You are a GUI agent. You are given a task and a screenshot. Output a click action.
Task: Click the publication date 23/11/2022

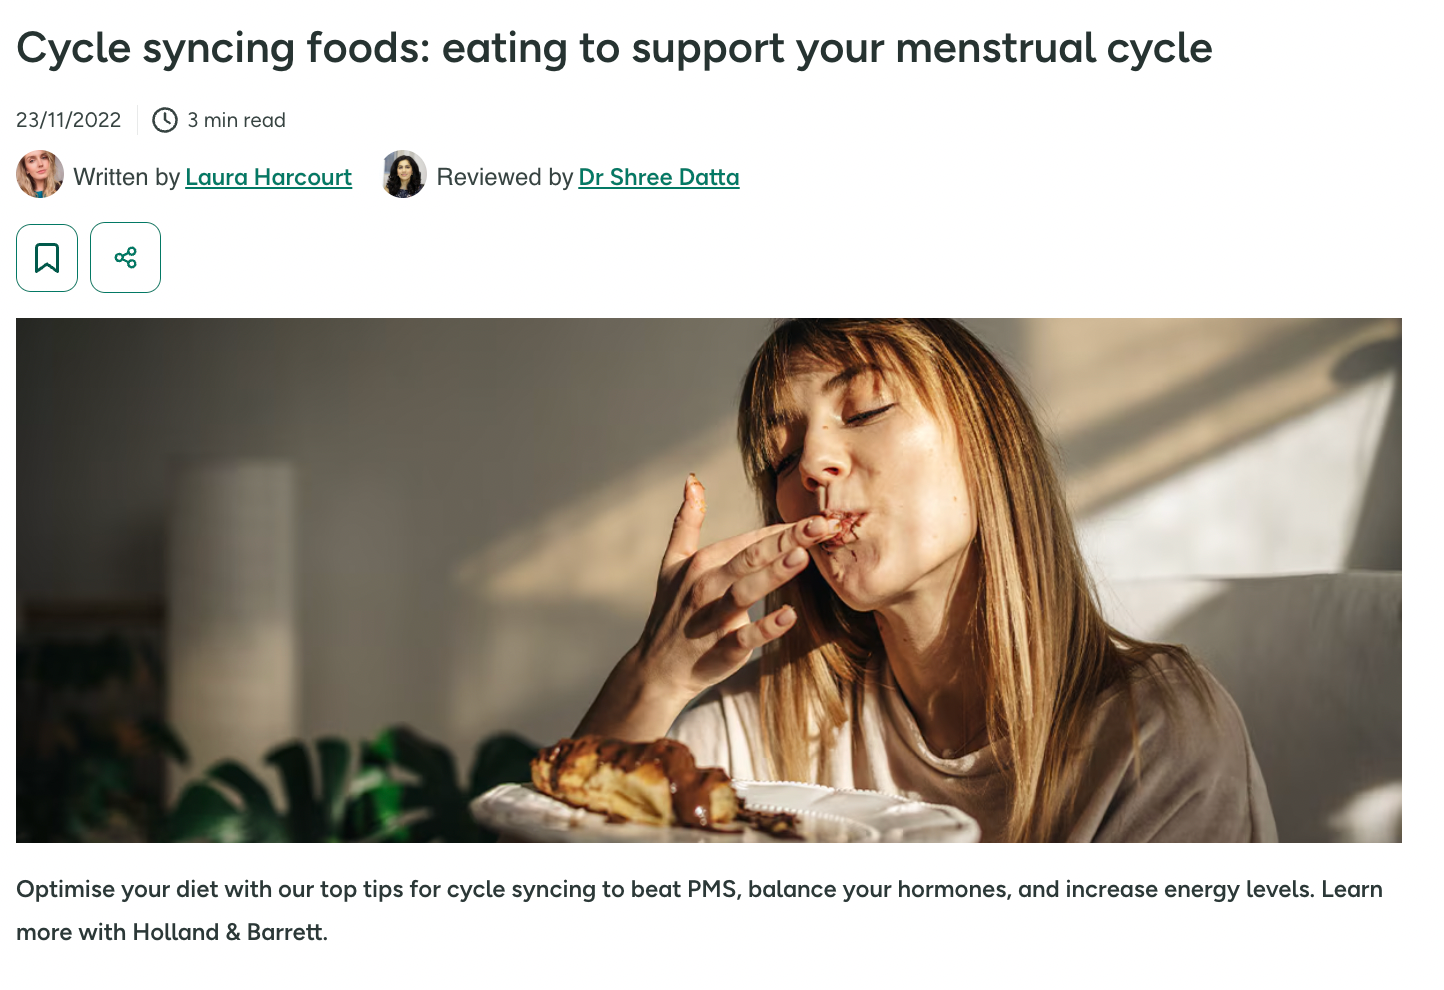(x=69, y=120)
